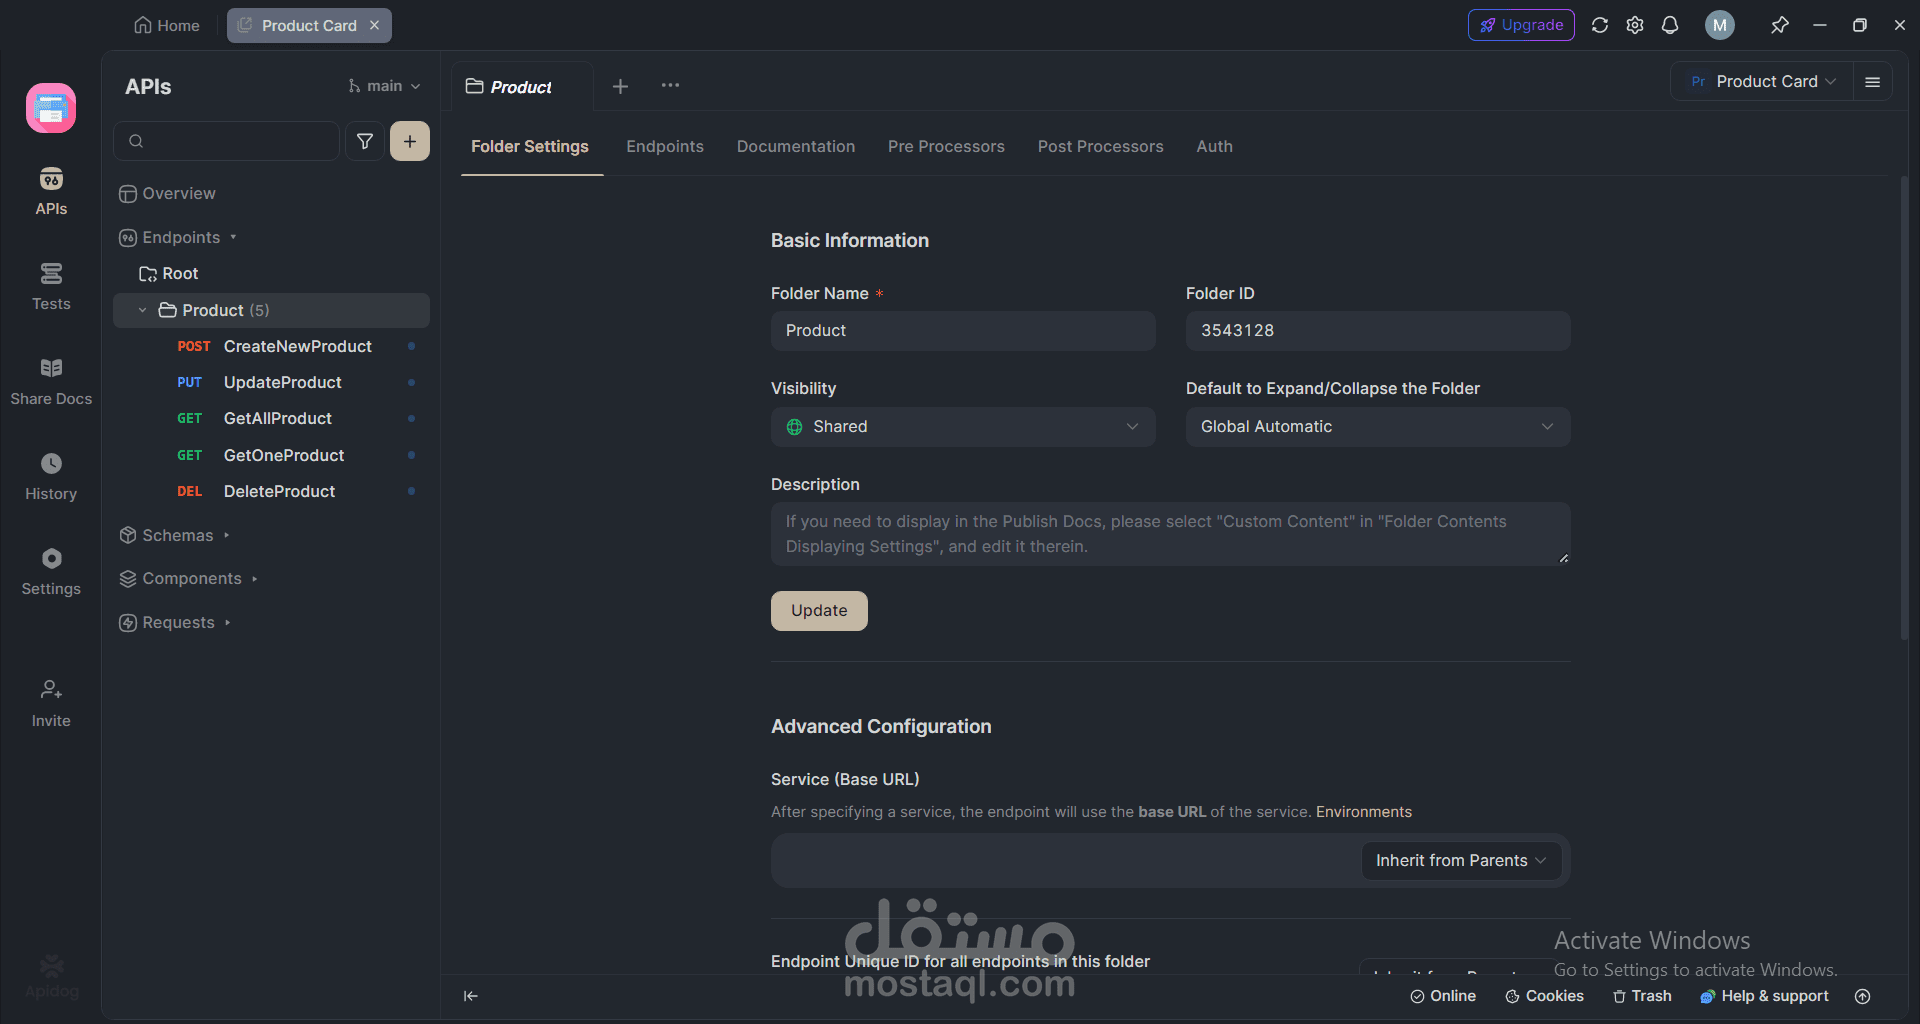Click the pink project logo icon
This screenshot has height=1024, width=1920.
coord(51,108)
